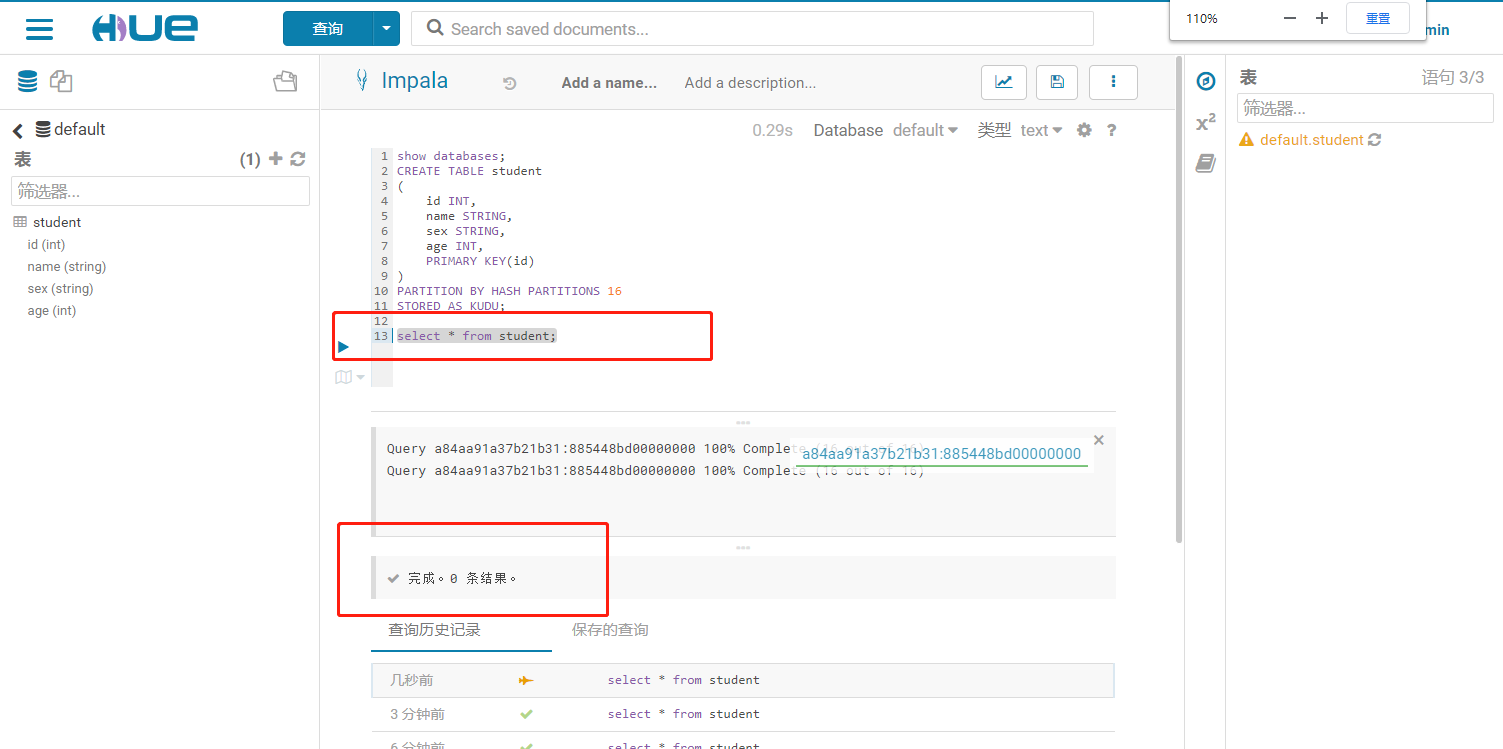Refresh default.student in assist panel

click(x=1375, y=140)
